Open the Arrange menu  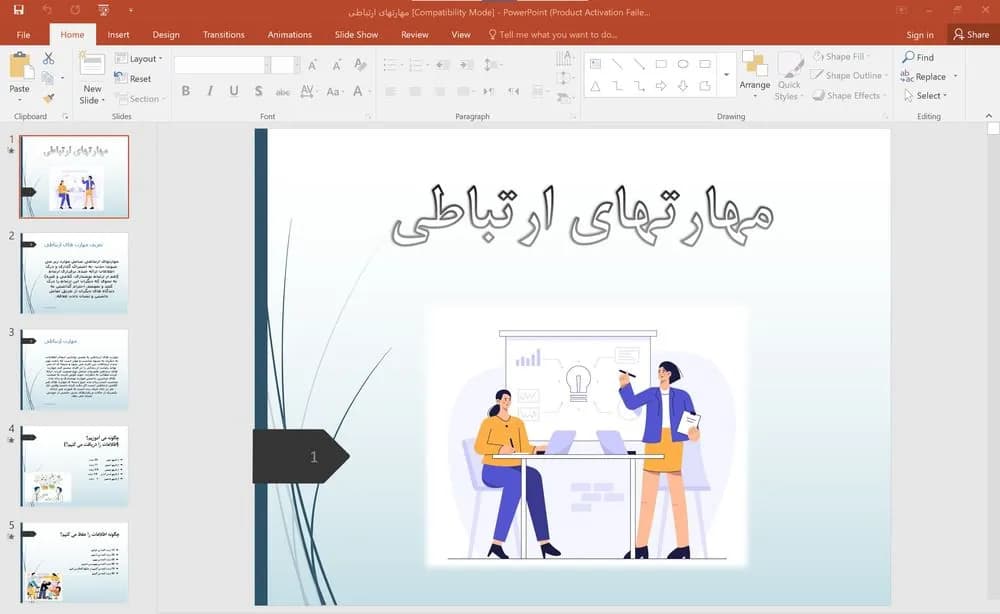(754, 75)
